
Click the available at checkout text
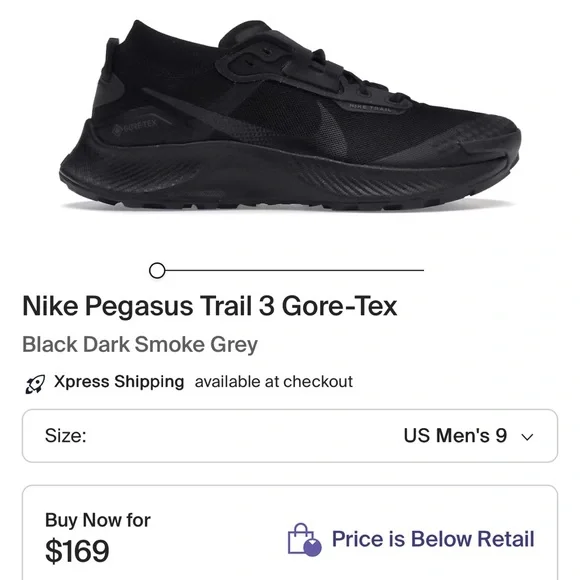point(274,382)
